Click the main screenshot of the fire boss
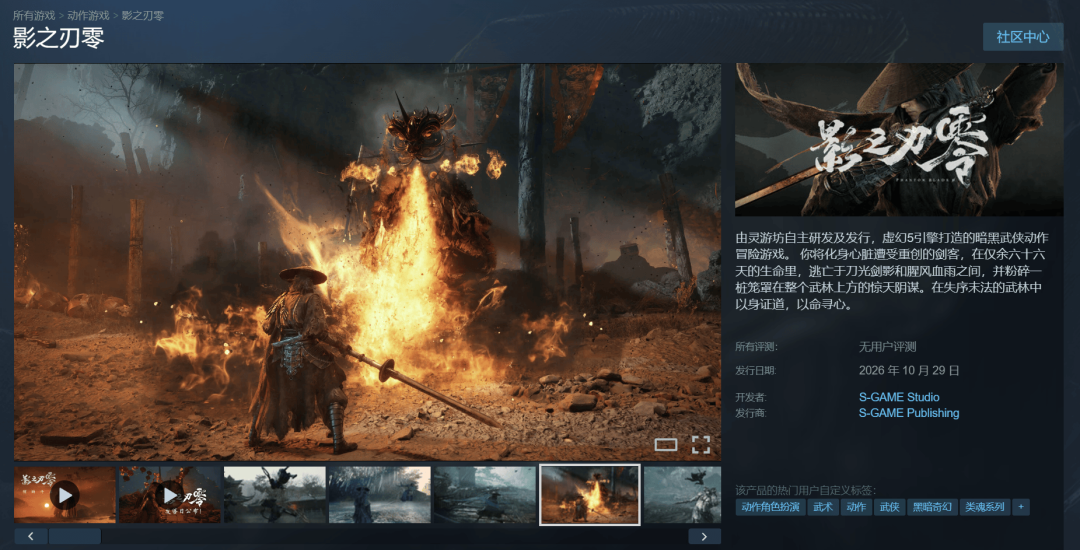This screenshot has height=550, width=1080. coord(367,262)
